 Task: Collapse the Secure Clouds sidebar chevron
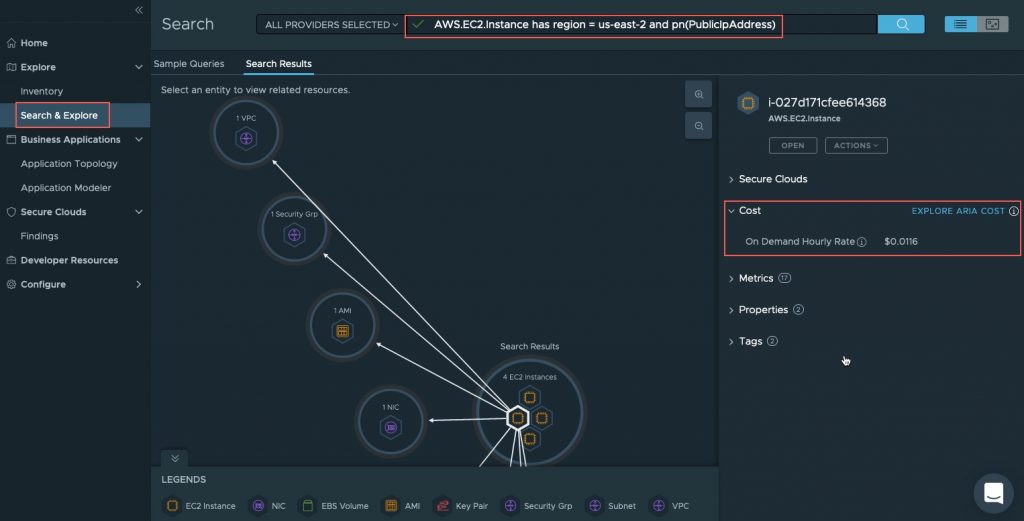[x=138, y=212]
